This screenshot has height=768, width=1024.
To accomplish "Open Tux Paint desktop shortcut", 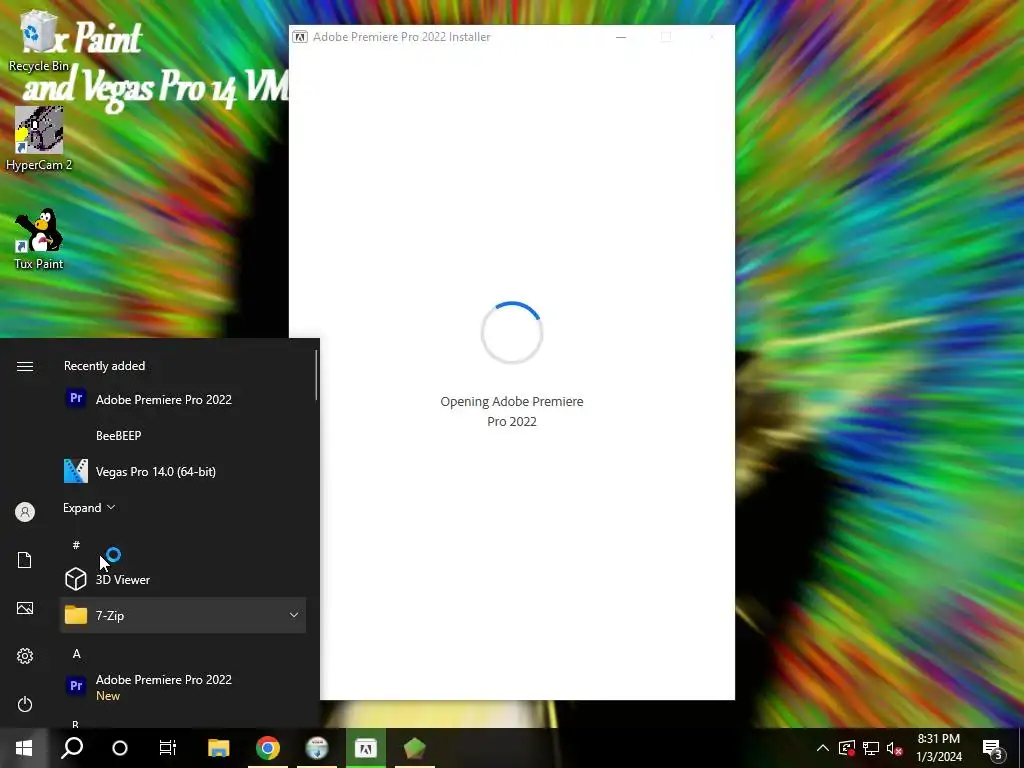I will coord(39,238).
